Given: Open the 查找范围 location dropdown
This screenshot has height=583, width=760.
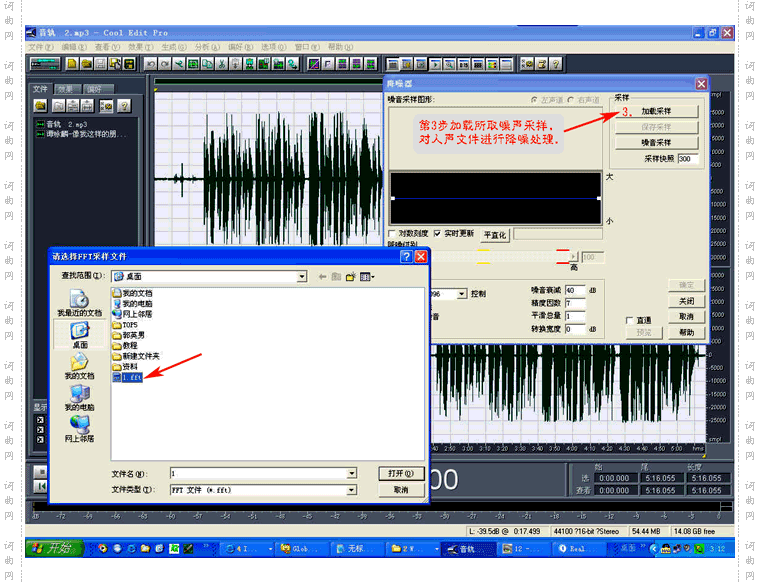Looking at the screenshot, I should point(302,277).
